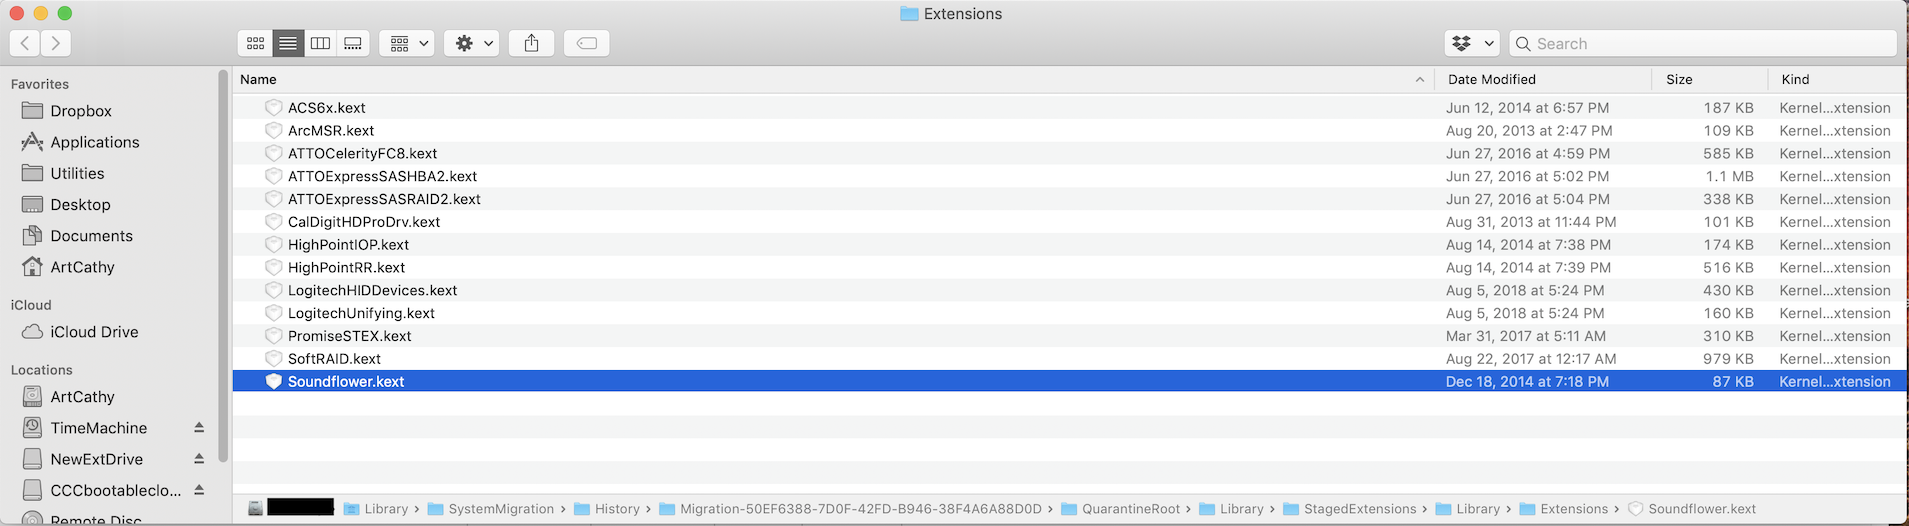Viewport: 1909px width, 526px height.
Task: Switch to gallery view
Action: [353, 43]
